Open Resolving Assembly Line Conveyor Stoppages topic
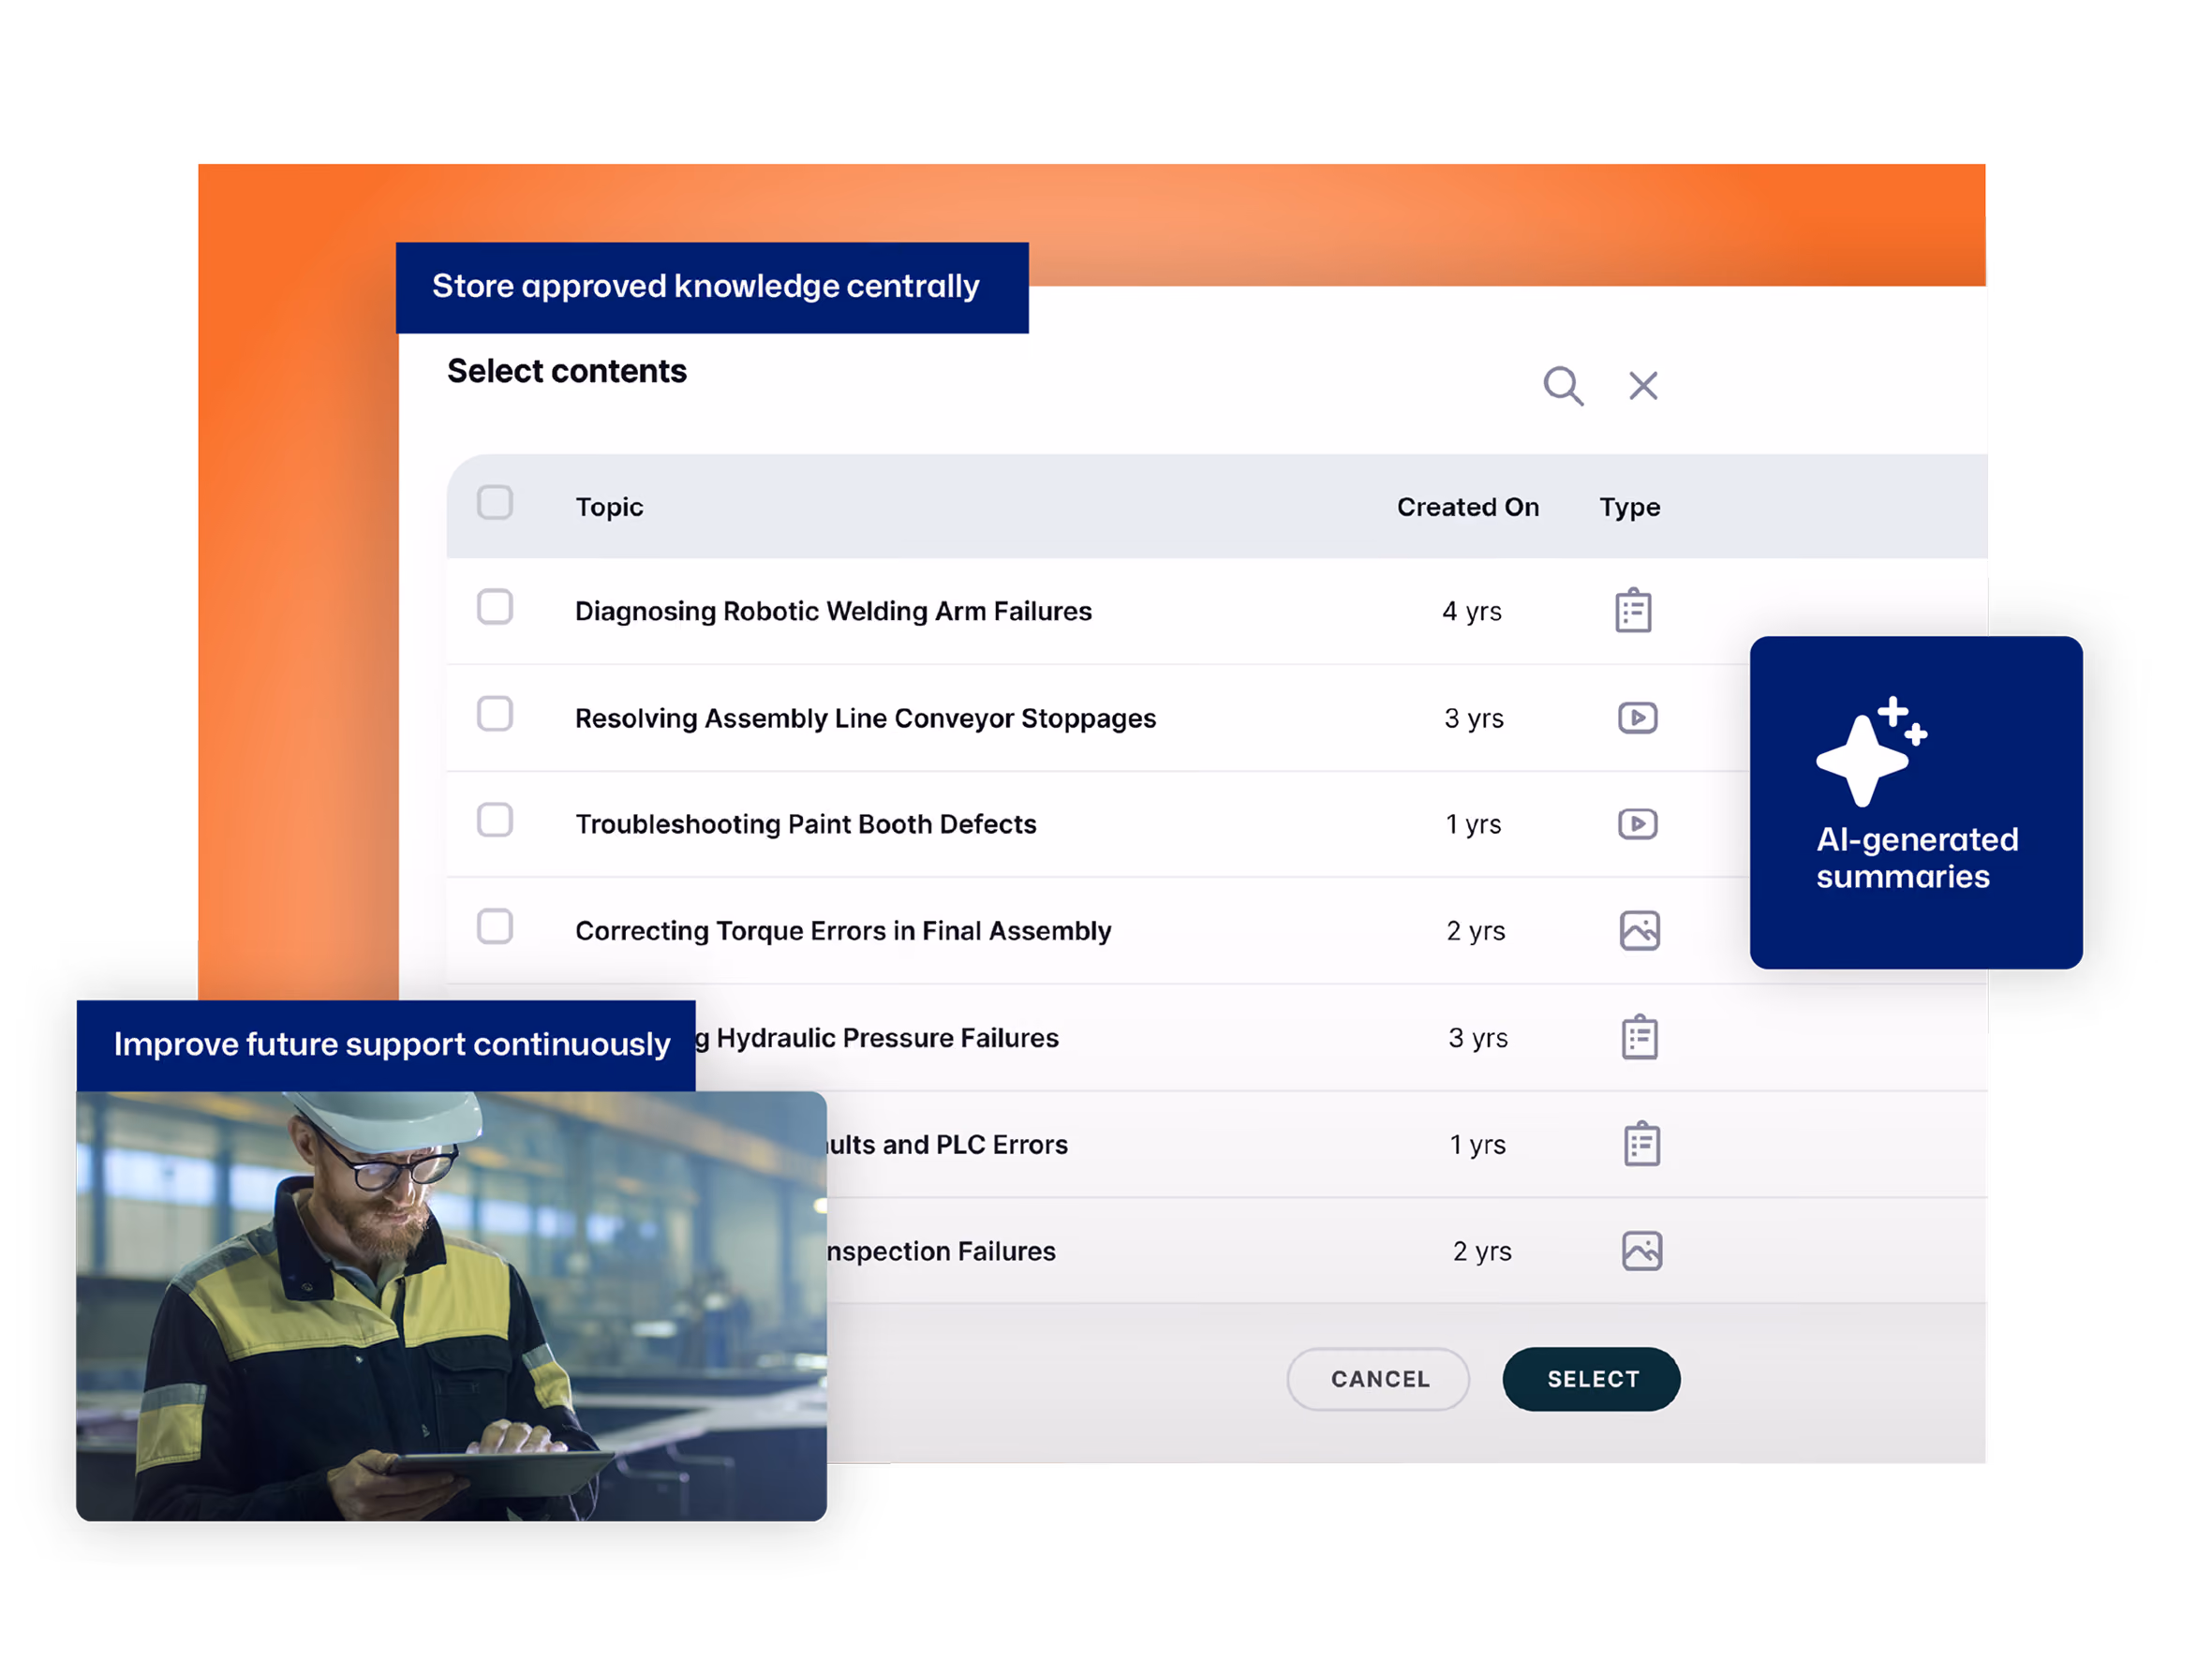This screenshot has height=1658, width=2212. pos(865,718)
